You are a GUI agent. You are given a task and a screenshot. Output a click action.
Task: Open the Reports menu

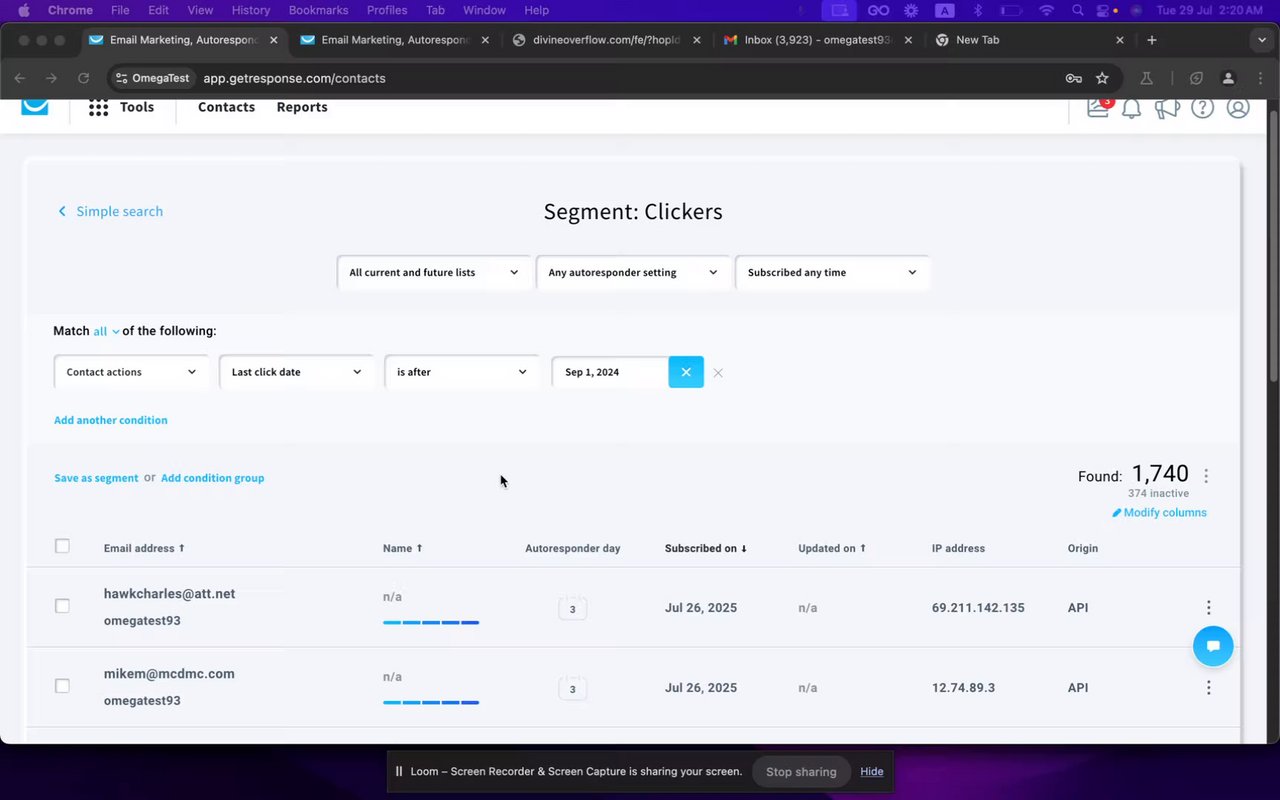click(302, 107)
